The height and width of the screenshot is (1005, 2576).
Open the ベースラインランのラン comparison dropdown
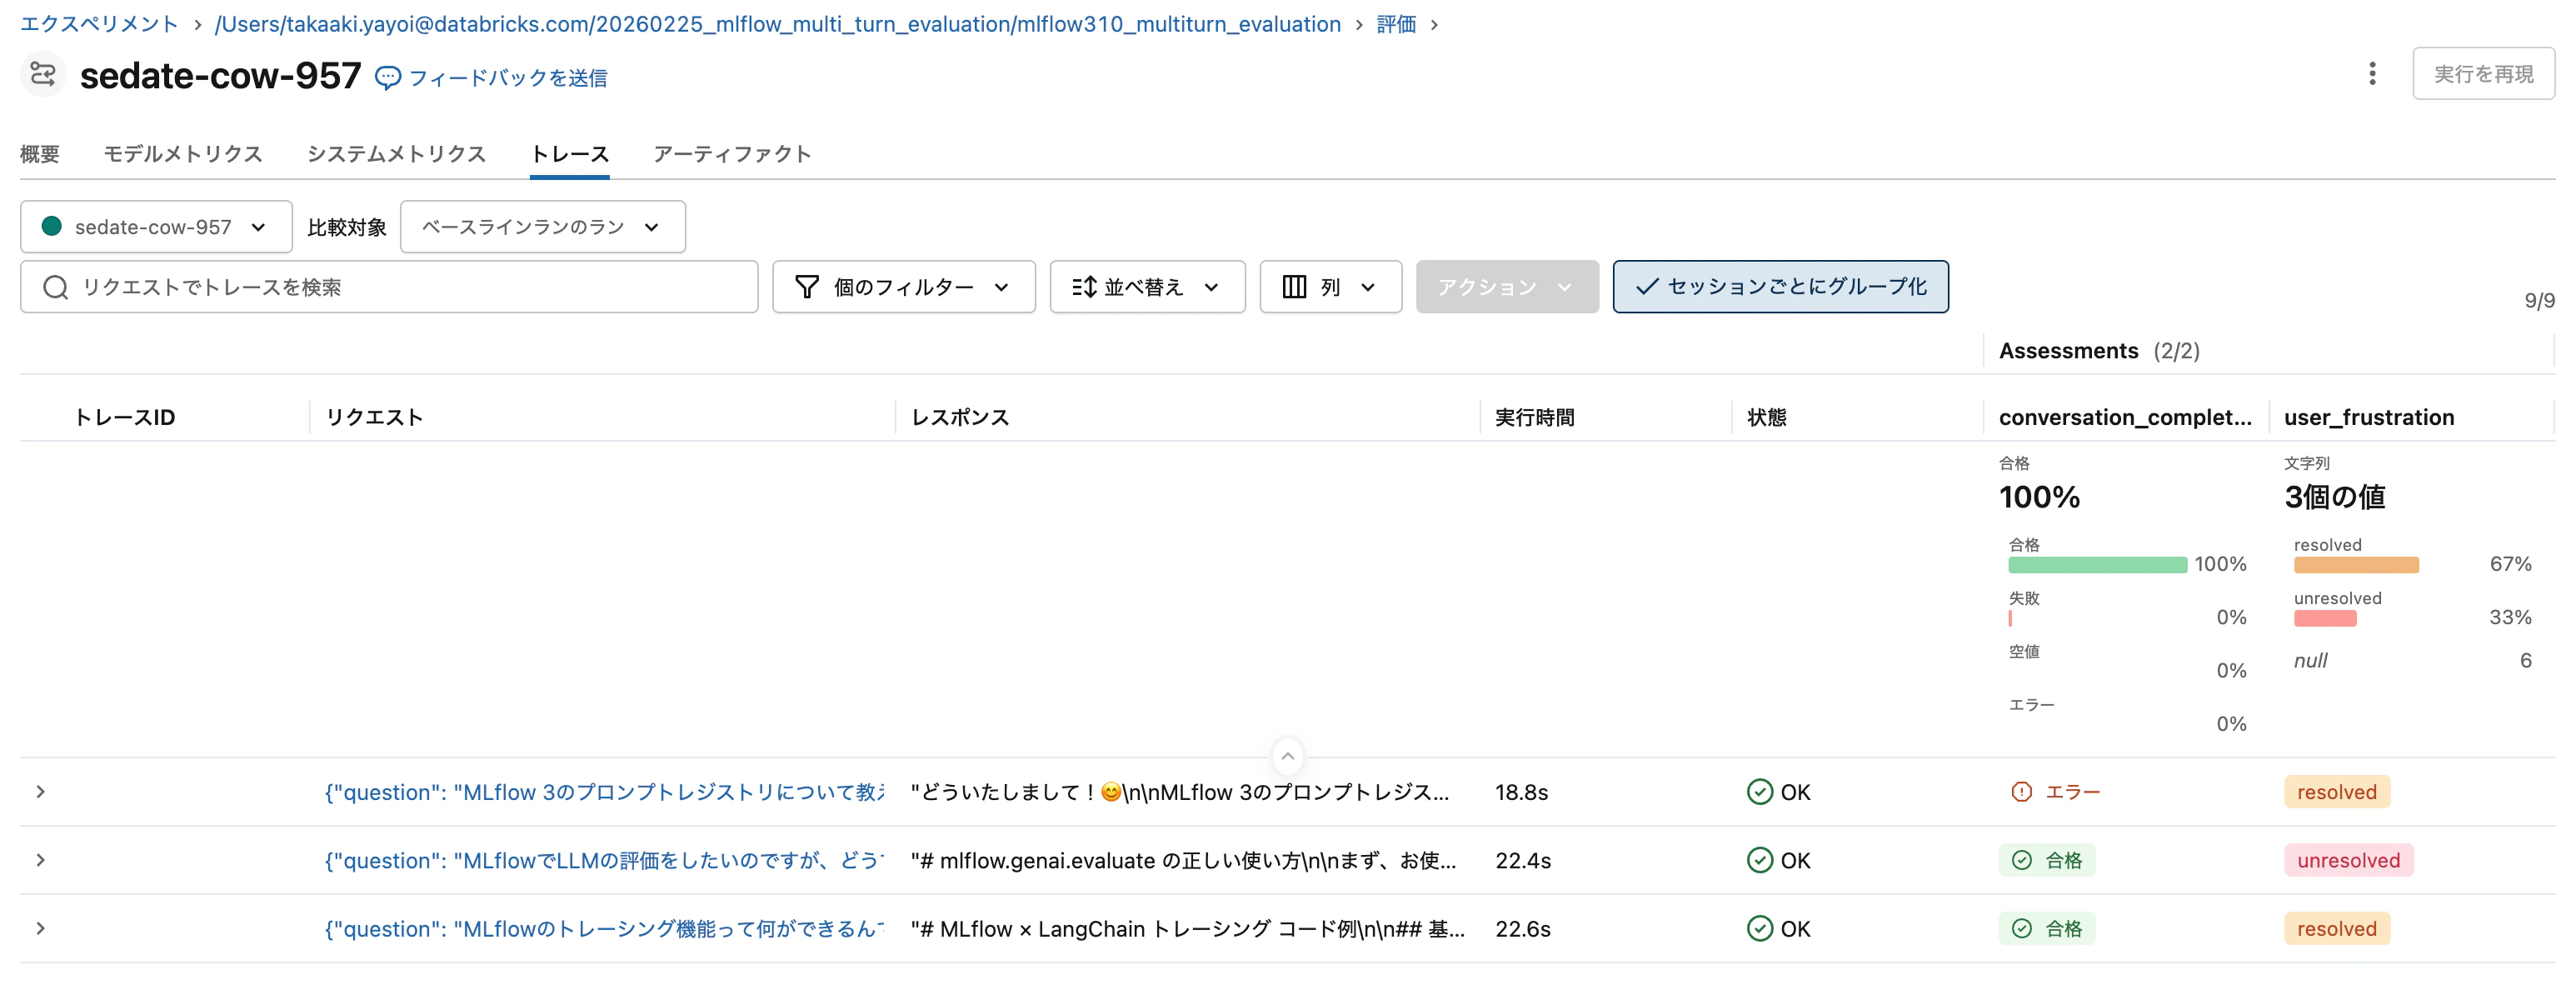point(542,227)
